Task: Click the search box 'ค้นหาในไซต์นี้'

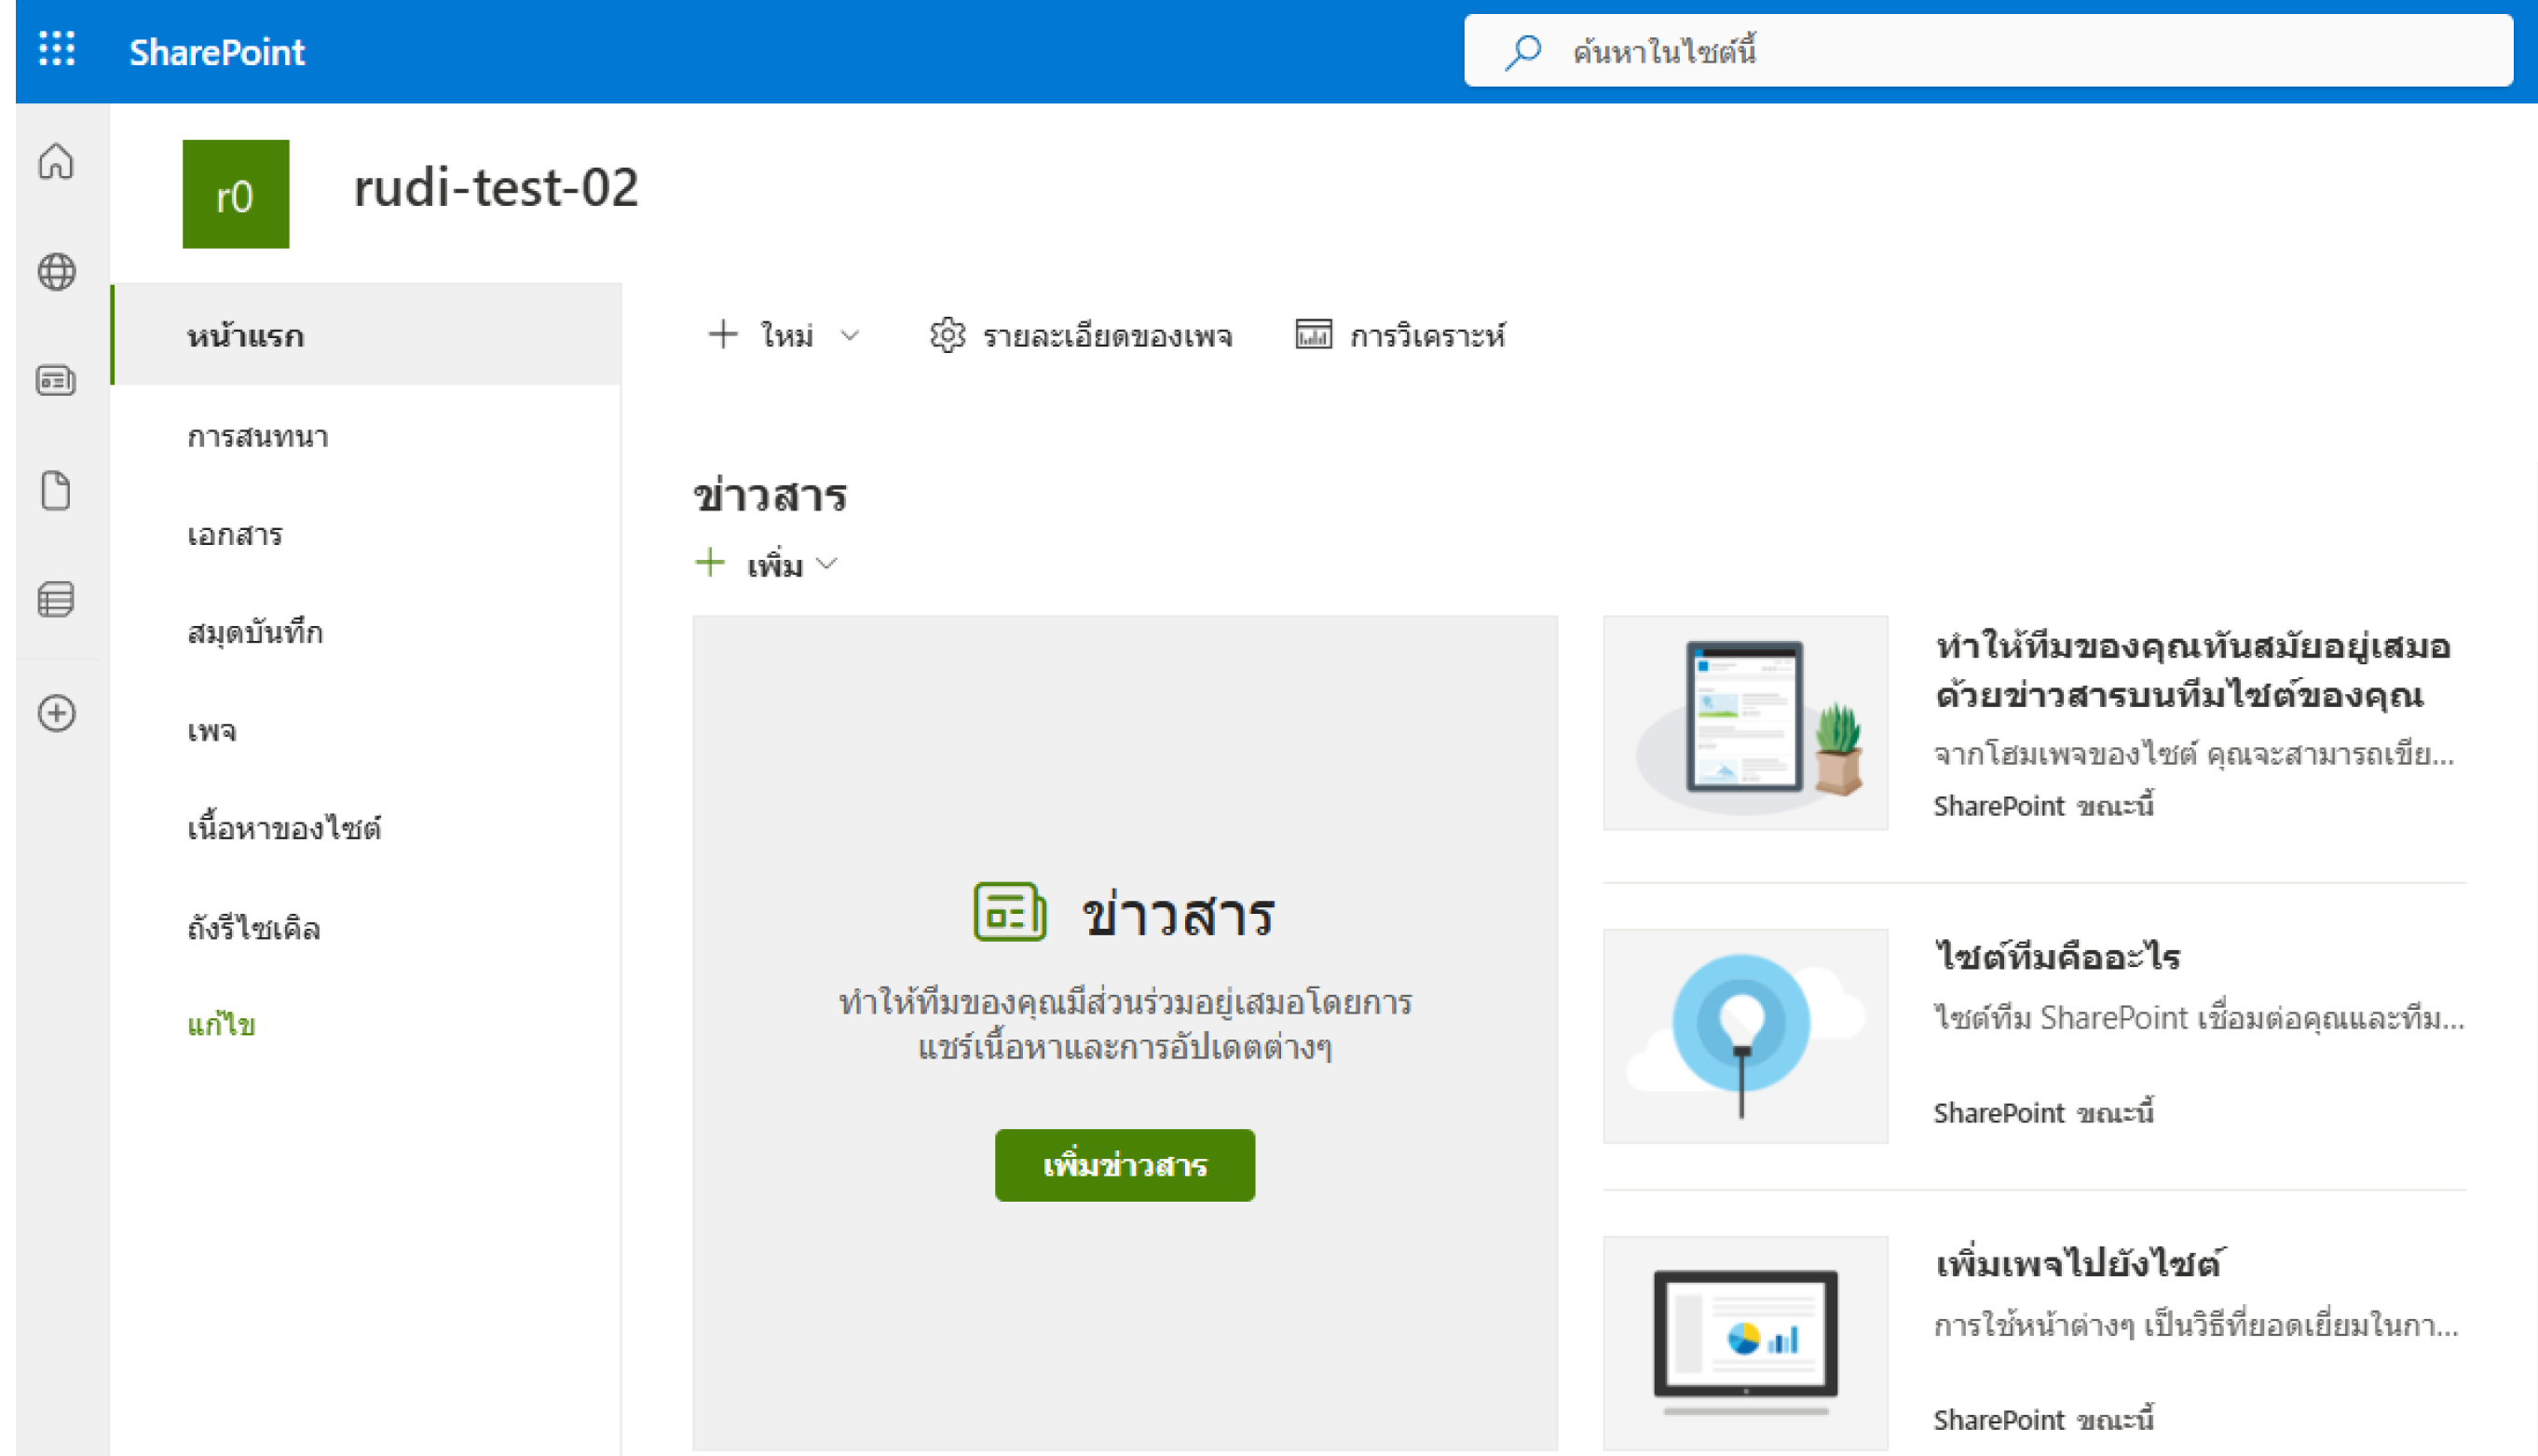Action: [x=1988, y=51]
